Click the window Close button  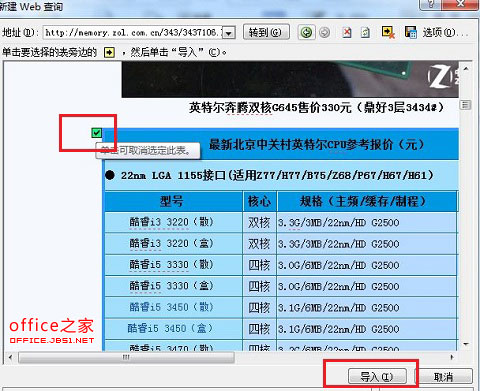[x=460, y=4]
